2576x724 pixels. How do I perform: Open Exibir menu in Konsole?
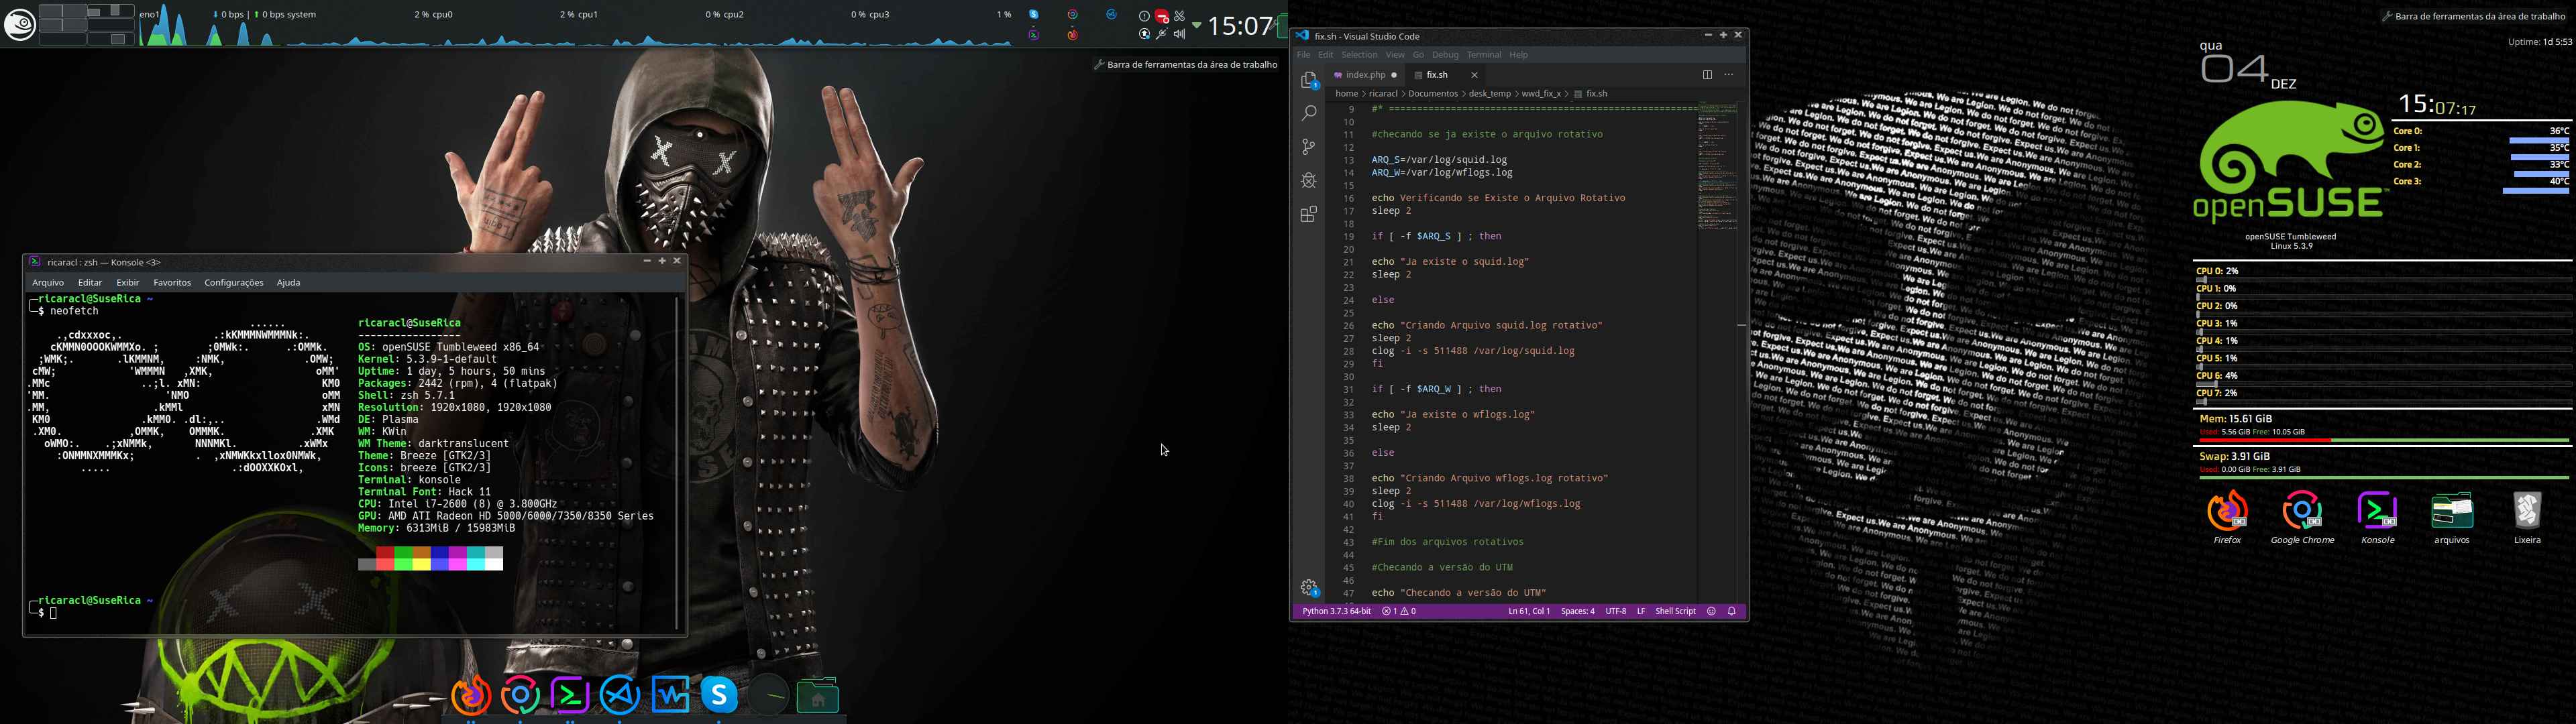128,283
